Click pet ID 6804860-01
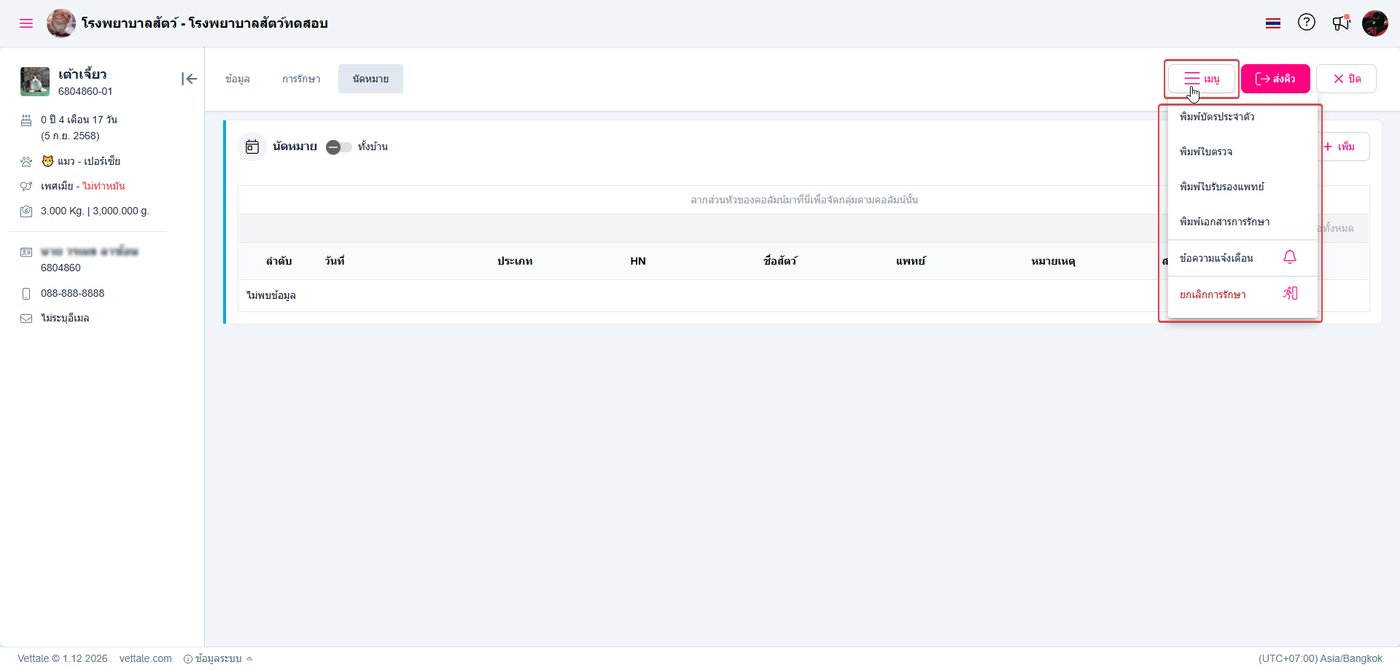The width and height of the screenshot is (1400, 670). click(x=86, y=91)
